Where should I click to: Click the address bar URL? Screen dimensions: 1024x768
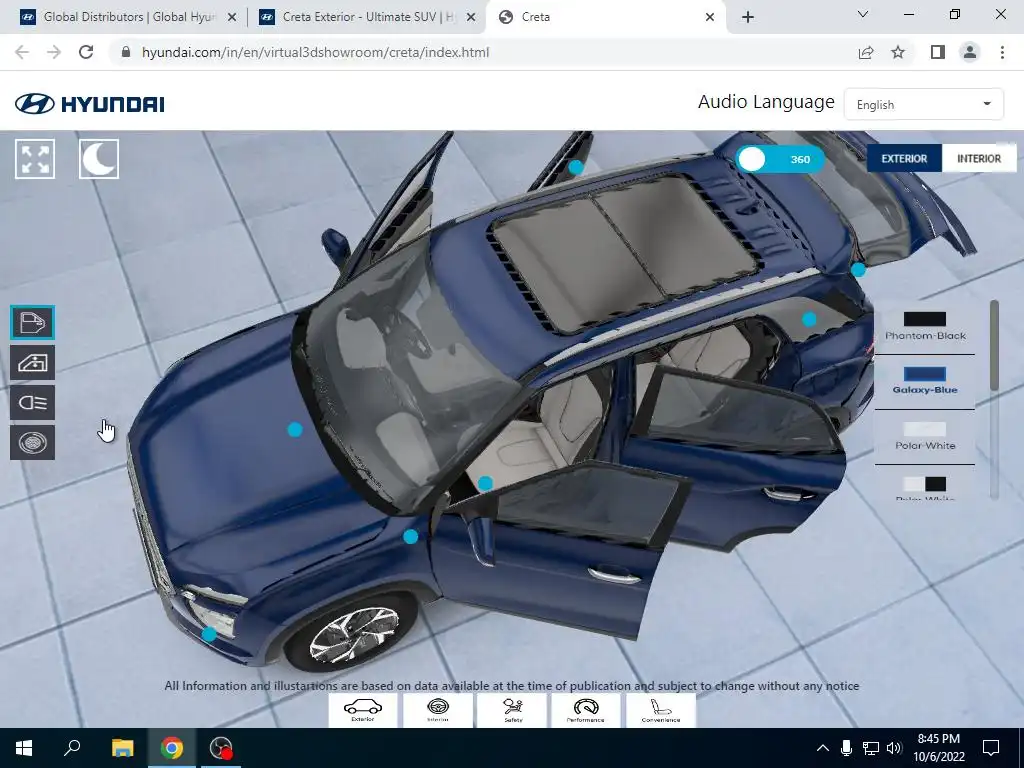tap(315, 52)
